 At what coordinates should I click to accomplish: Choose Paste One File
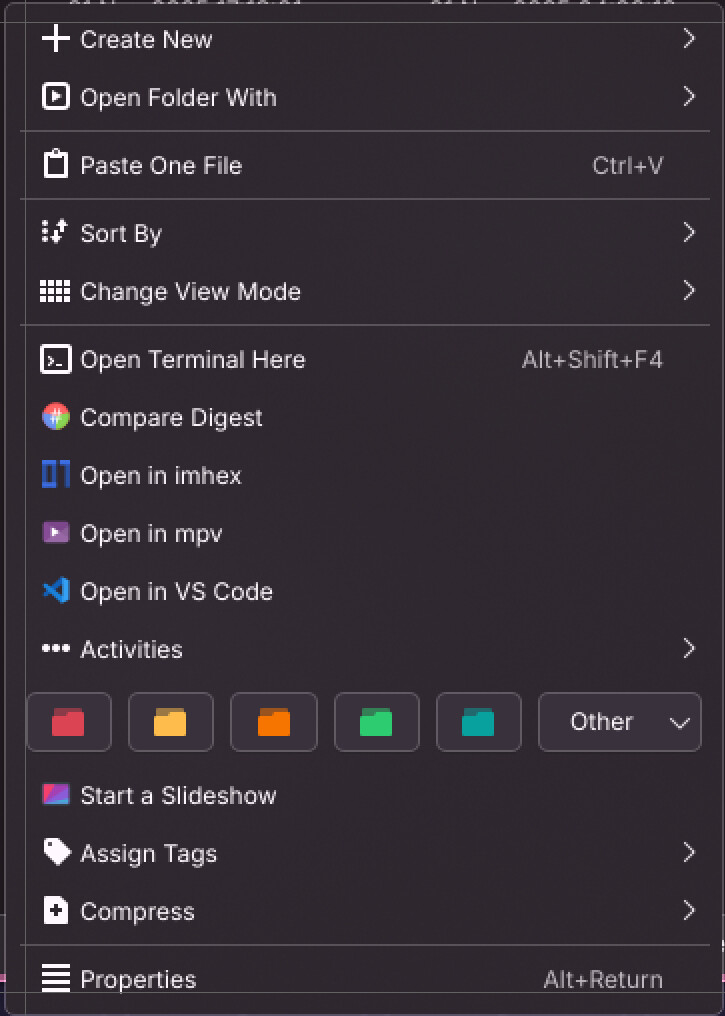pyautogui.click(x=161, y=165)
